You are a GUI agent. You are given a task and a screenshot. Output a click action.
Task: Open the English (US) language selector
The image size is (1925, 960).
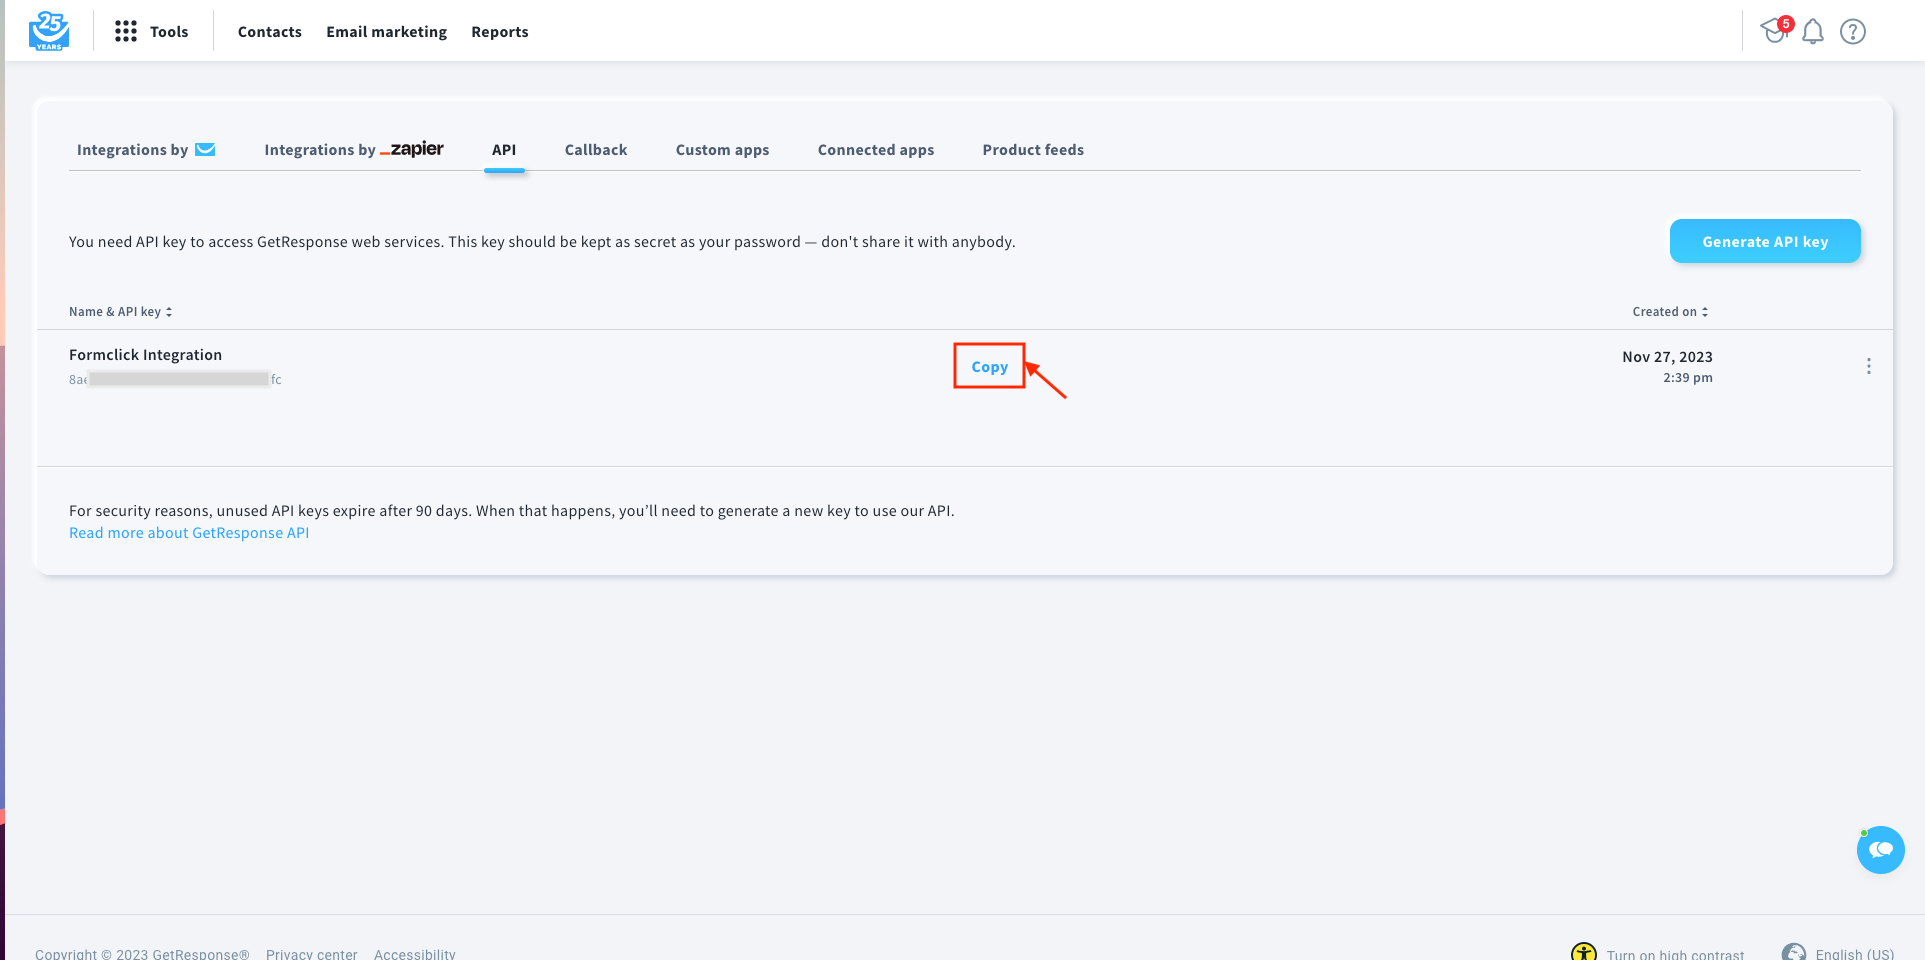1855,954
